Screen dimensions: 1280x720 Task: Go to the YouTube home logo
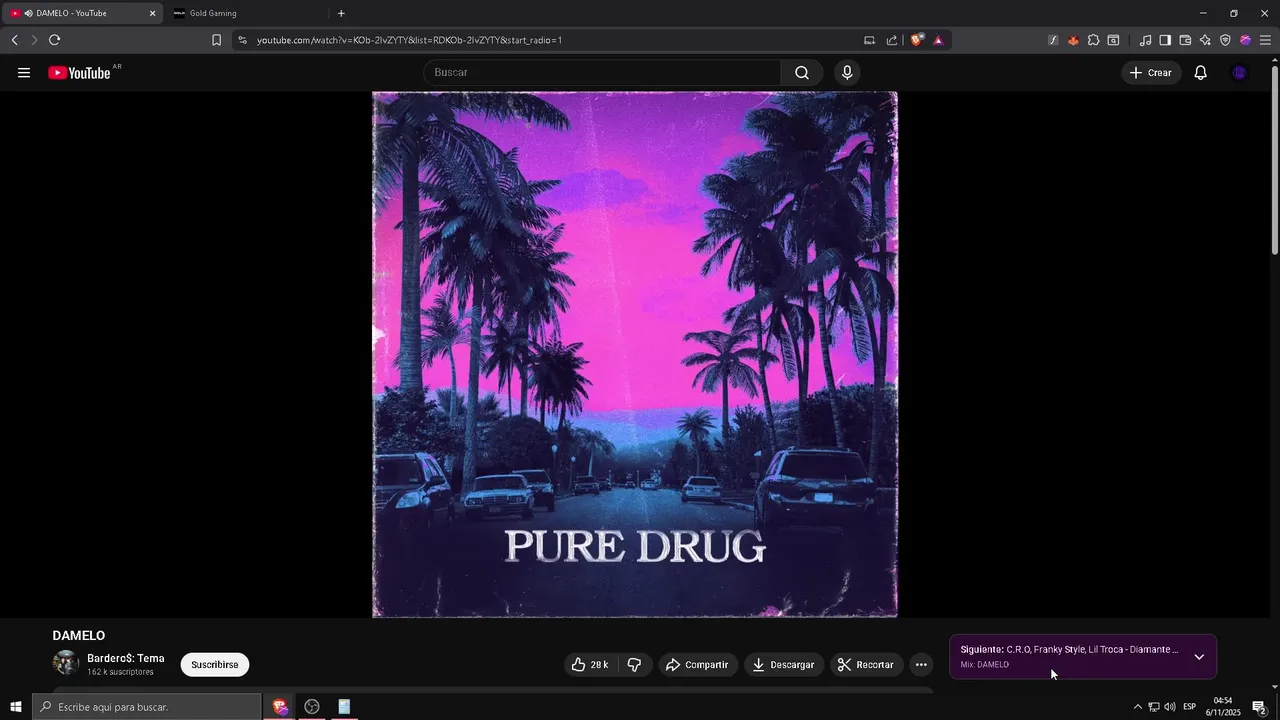pos(79,73)
